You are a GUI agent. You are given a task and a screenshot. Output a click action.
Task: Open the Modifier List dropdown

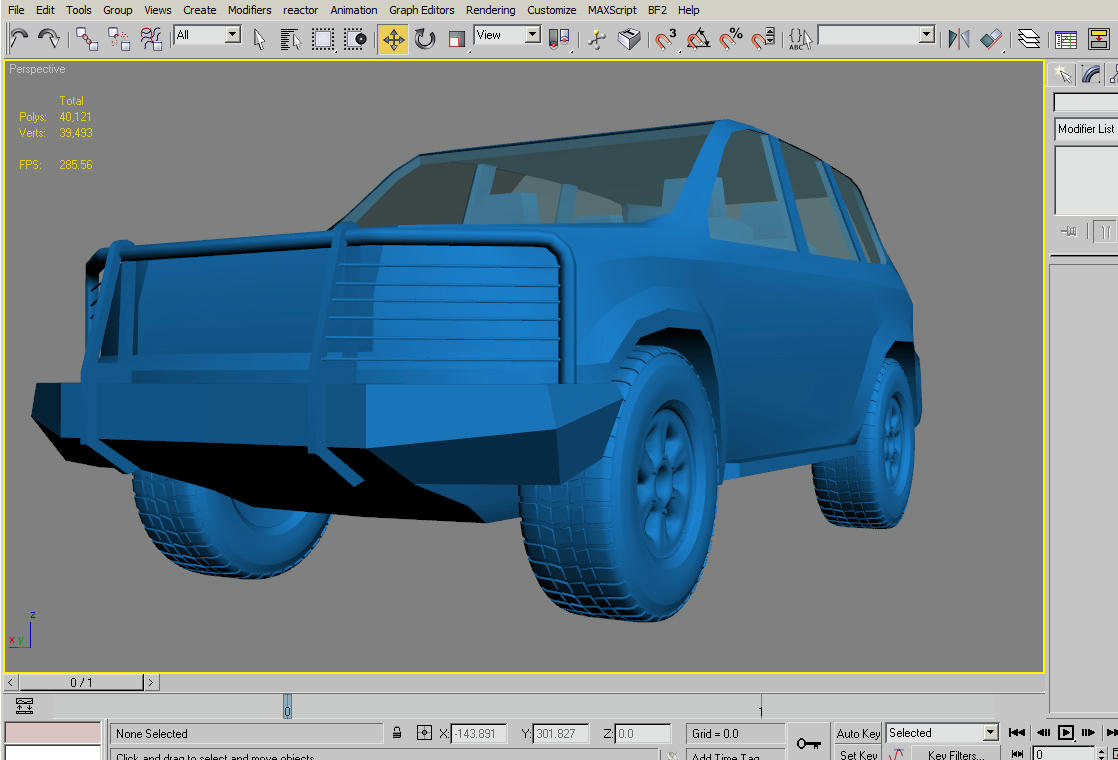1085,129
